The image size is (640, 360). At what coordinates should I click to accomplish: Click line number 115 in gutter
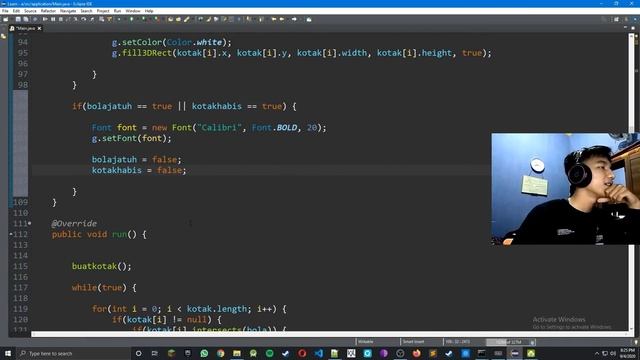click(20, 266)
